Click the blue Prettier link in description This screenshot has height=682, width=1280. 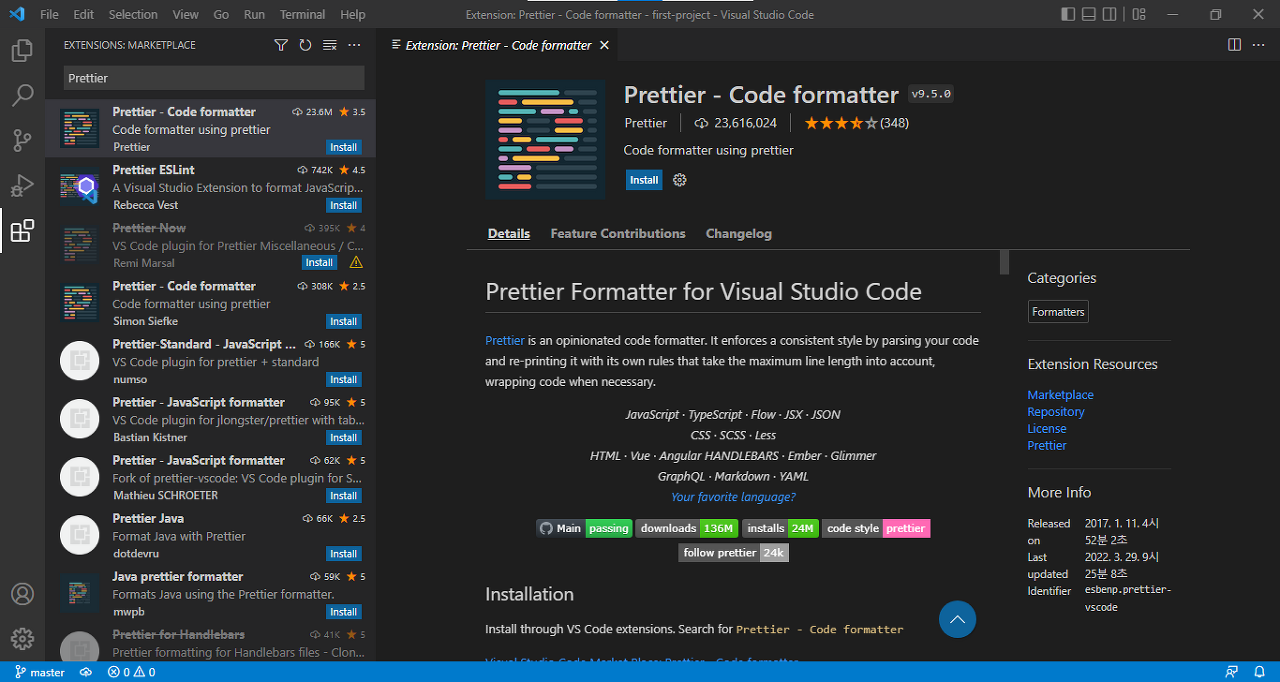click(x=505, y=341)
